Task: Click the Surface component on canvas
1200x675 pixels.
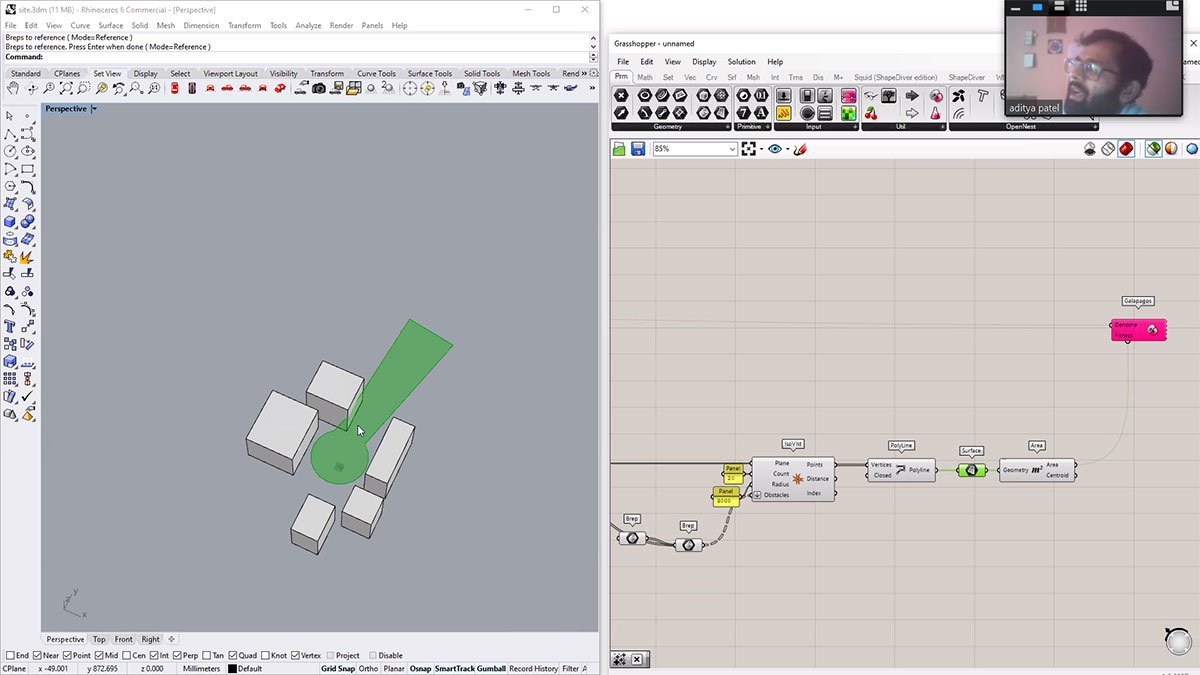Action: (x=970, y=470)
